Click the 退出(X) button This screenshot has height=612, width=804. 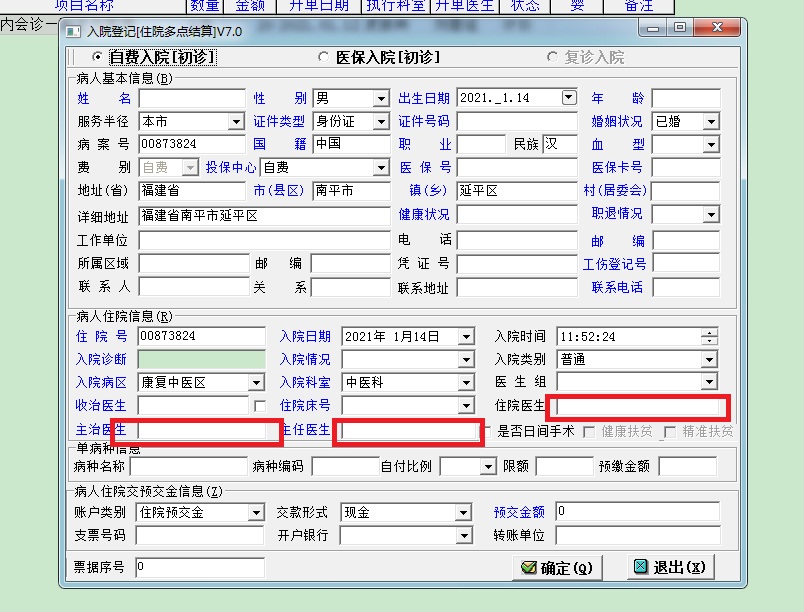(x=671, y=567)
